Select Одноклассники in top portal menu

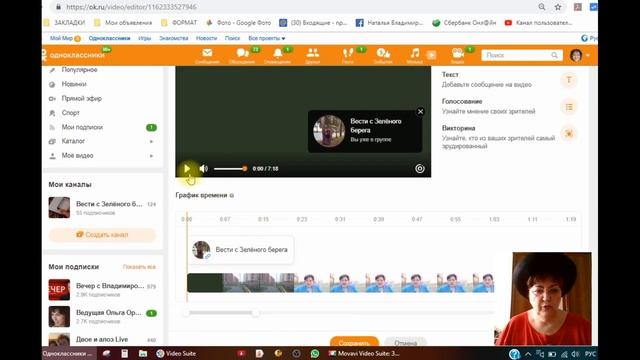point(109,38)
